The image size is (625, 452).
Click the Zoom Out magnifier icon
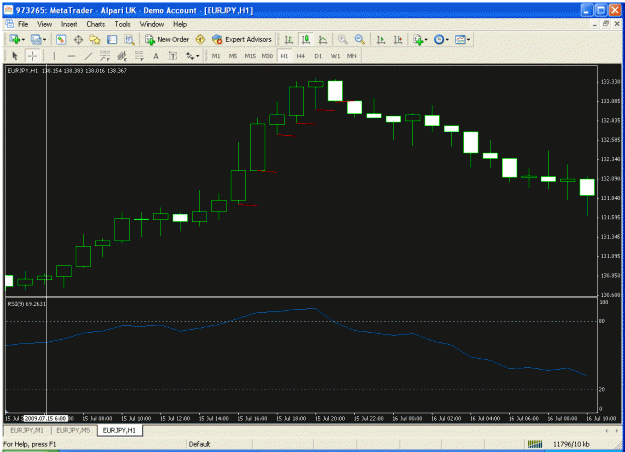360,39
